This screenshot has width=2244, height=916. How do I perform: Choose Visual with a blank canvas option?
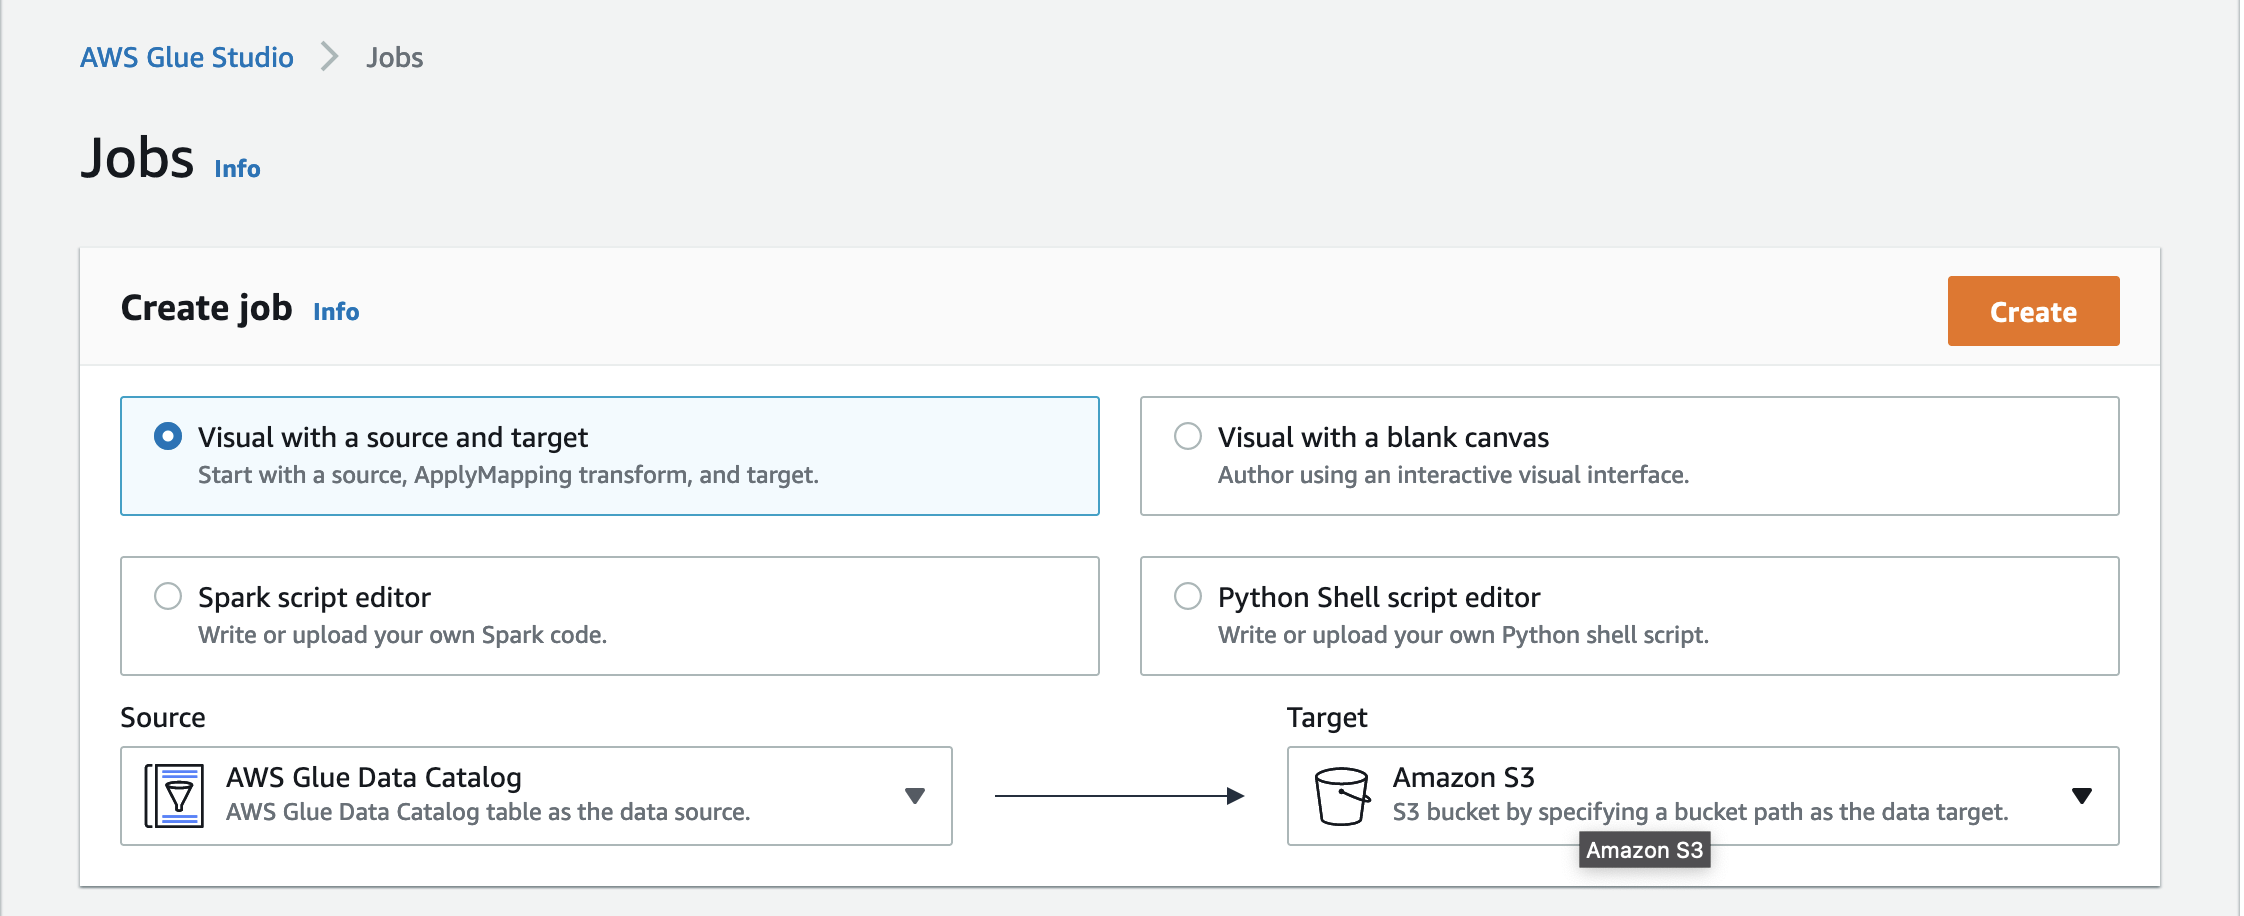(1187, 437)
